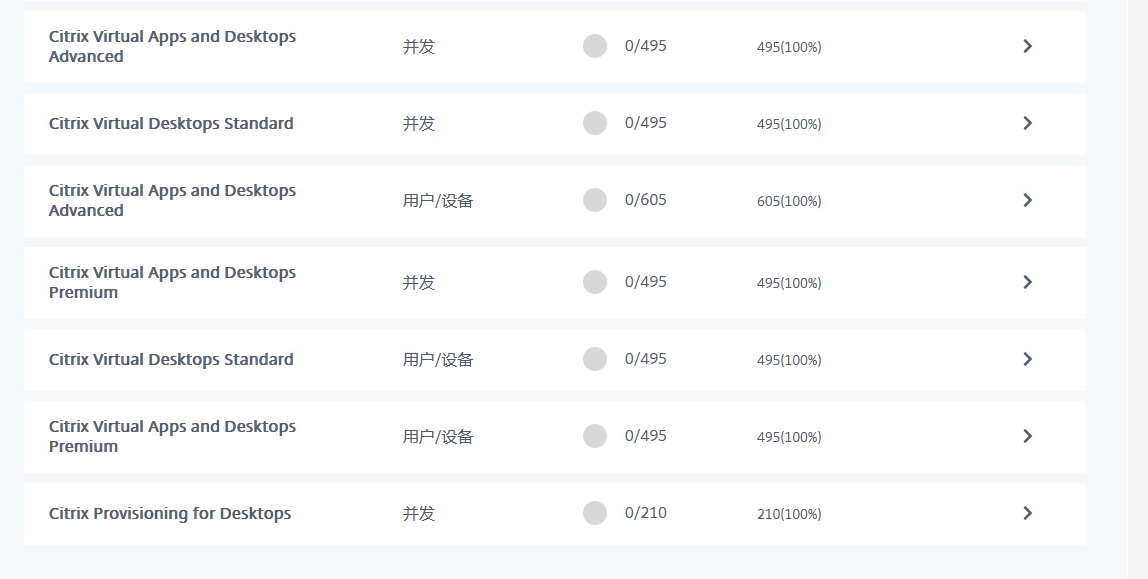Select the Citrix Provisioning for Desktops product name
Viewport: 1148px width, 579px height.
pos(170,514)
